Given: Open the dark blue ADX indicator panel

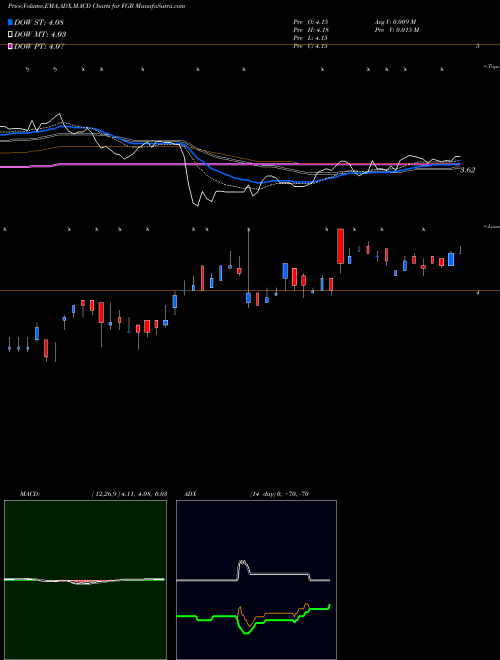Looking at the screenshot, I should [256, 580].
